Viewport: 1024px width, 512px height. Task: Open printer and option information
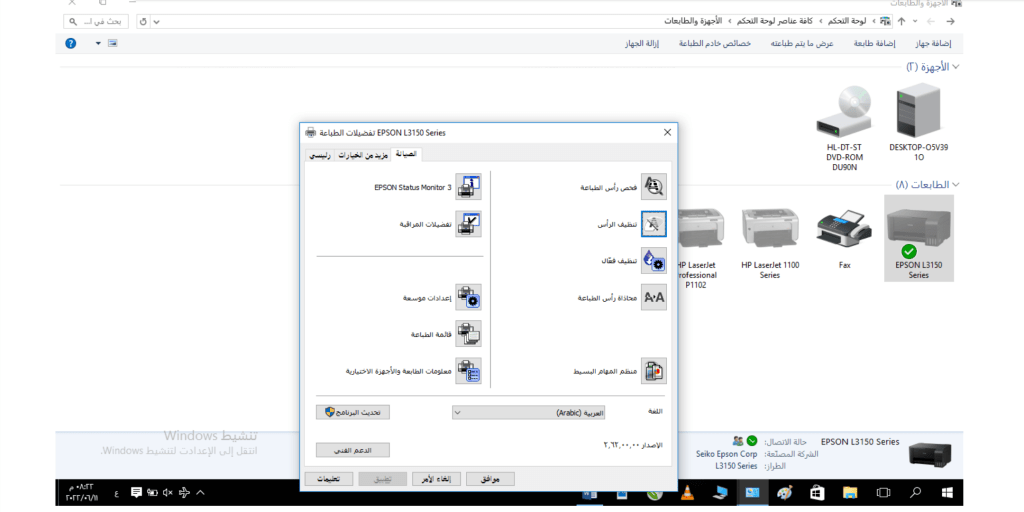[468, 371]
